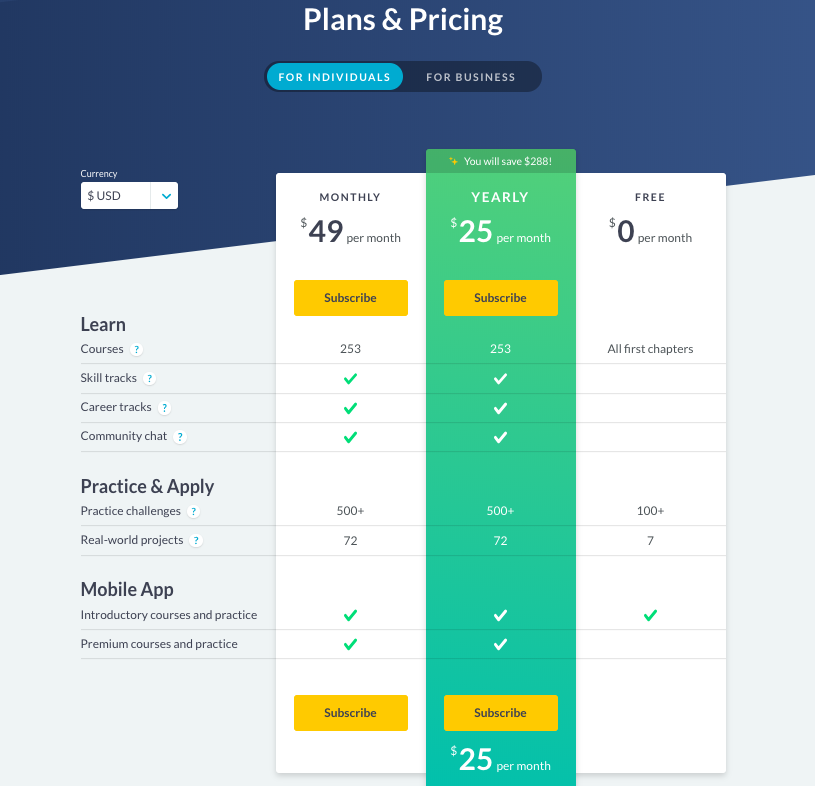This screenshot has height=786, width=815.
Task: Click the Community chat info icon
Action: (181, 437)
